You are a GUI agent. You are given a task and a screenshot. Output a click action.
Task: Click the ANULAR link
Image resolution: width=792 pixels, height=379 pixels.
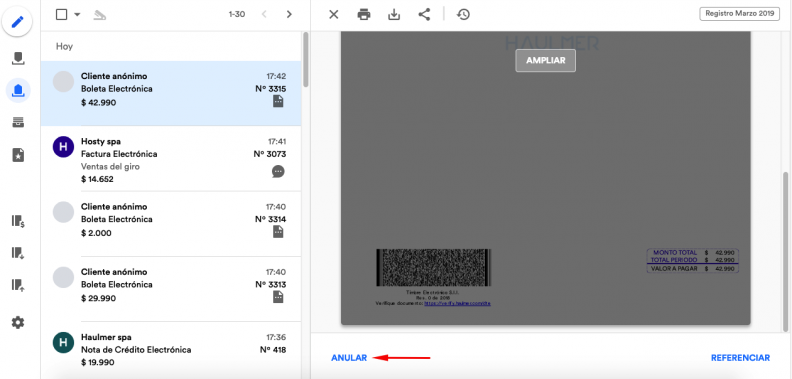click(349, 358)
